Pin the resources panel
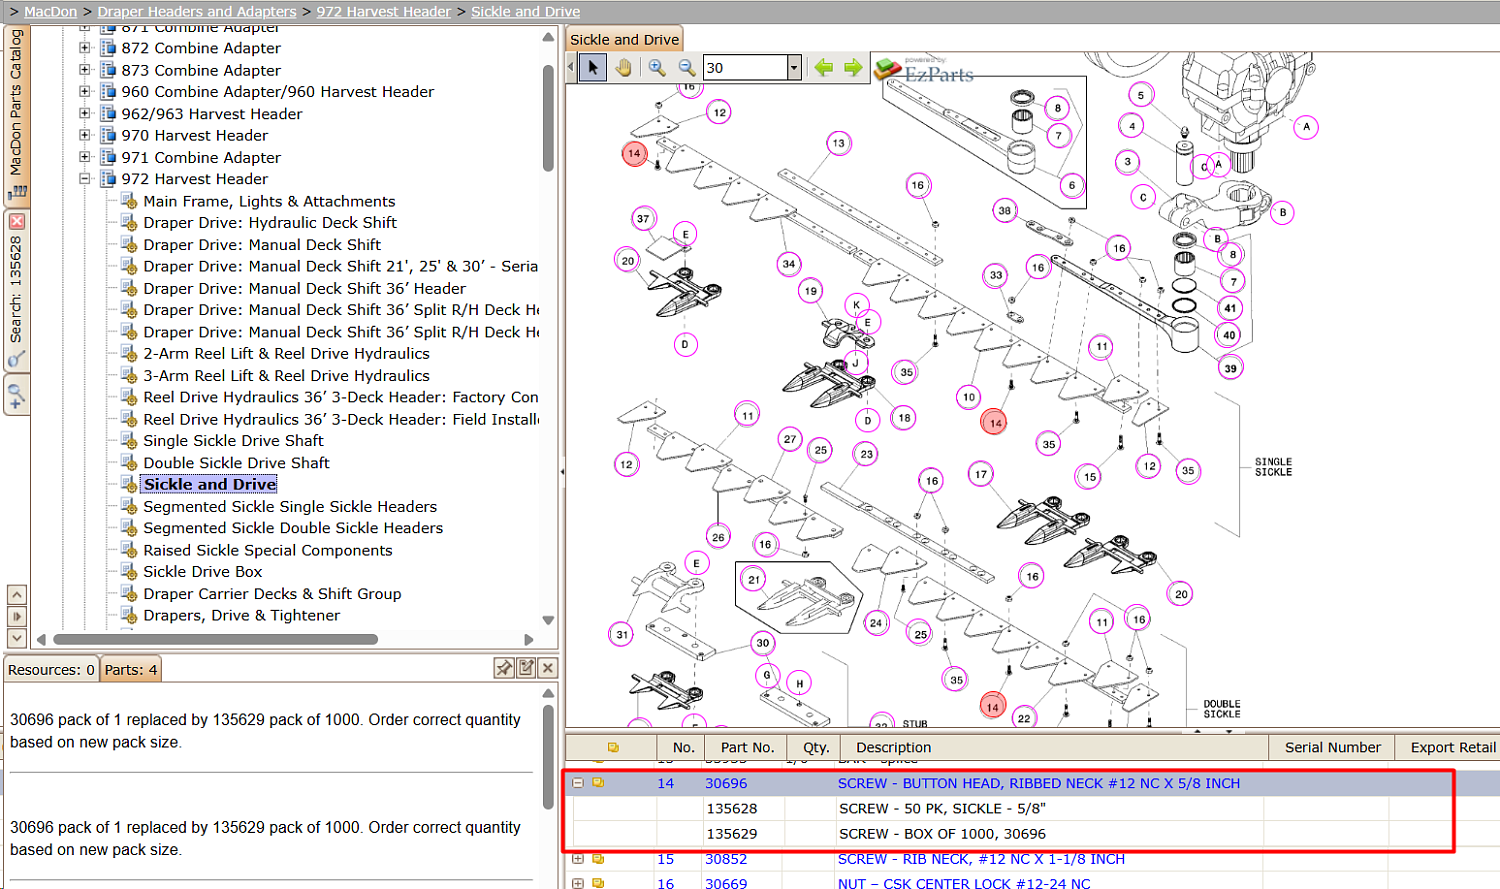The image size is (1500, 889). [504, 668]
